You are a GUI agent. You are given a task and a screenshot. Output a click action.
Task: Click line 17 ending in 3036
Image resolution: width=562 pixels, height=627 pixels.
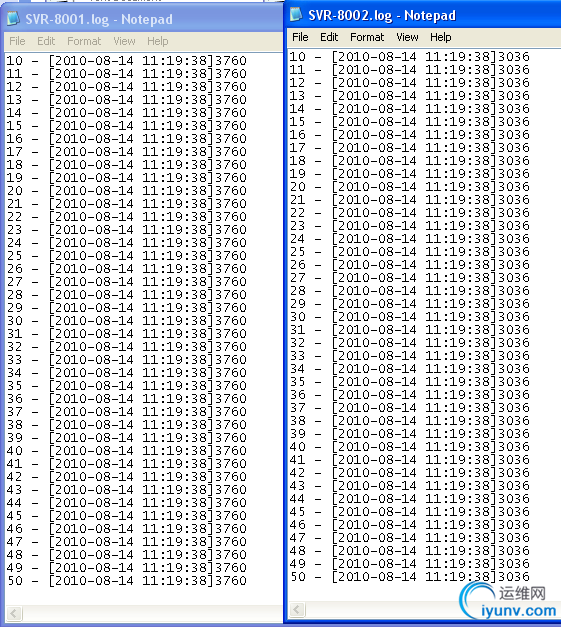[410, 148]
